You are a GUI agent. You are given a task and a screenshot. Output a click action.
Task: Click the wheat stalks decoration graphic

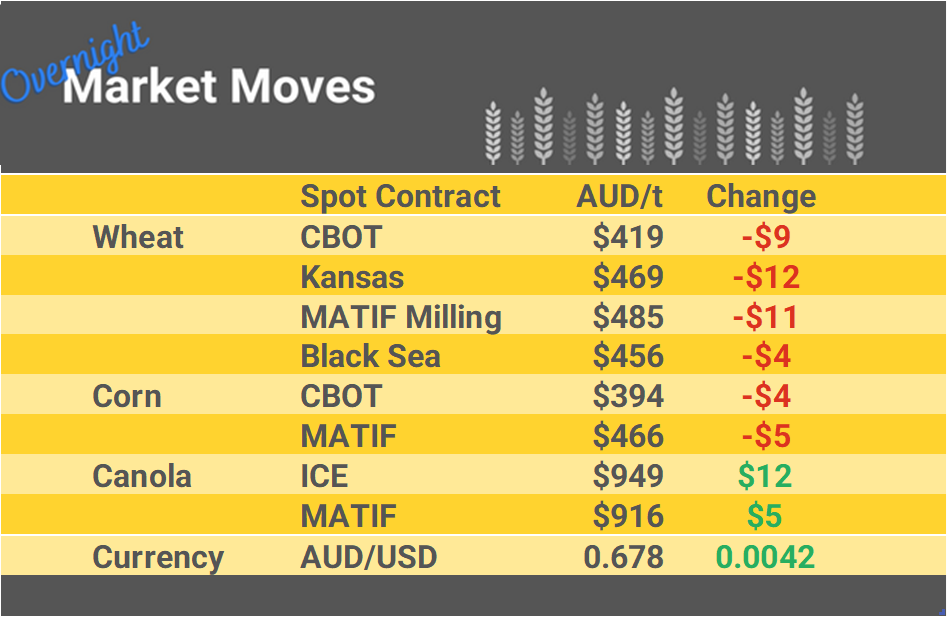[x=673, y=127]
